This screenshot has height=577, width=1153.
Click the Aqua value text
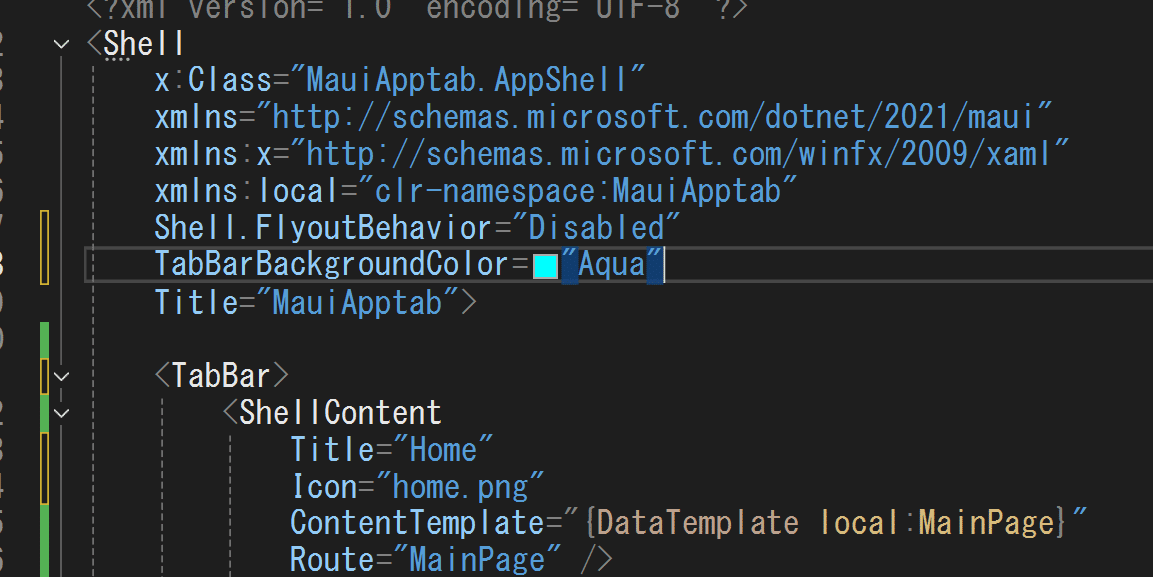(x=612, y=265)
